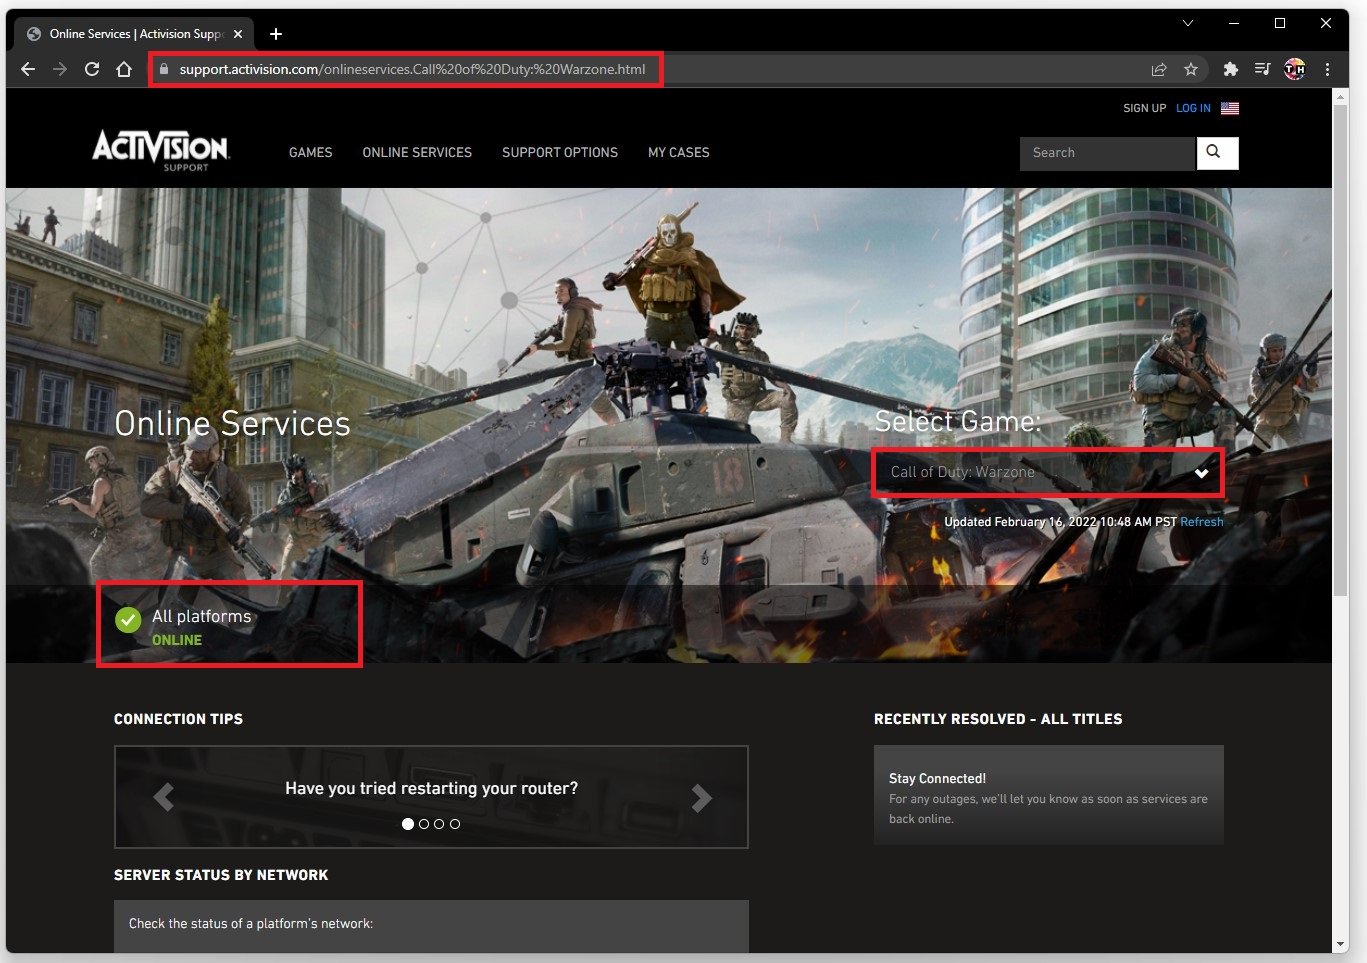Image resolution: width=1367 pixels, height=963 pixels.
Task: Reload the page using the refresh icon
Action: 92,69
